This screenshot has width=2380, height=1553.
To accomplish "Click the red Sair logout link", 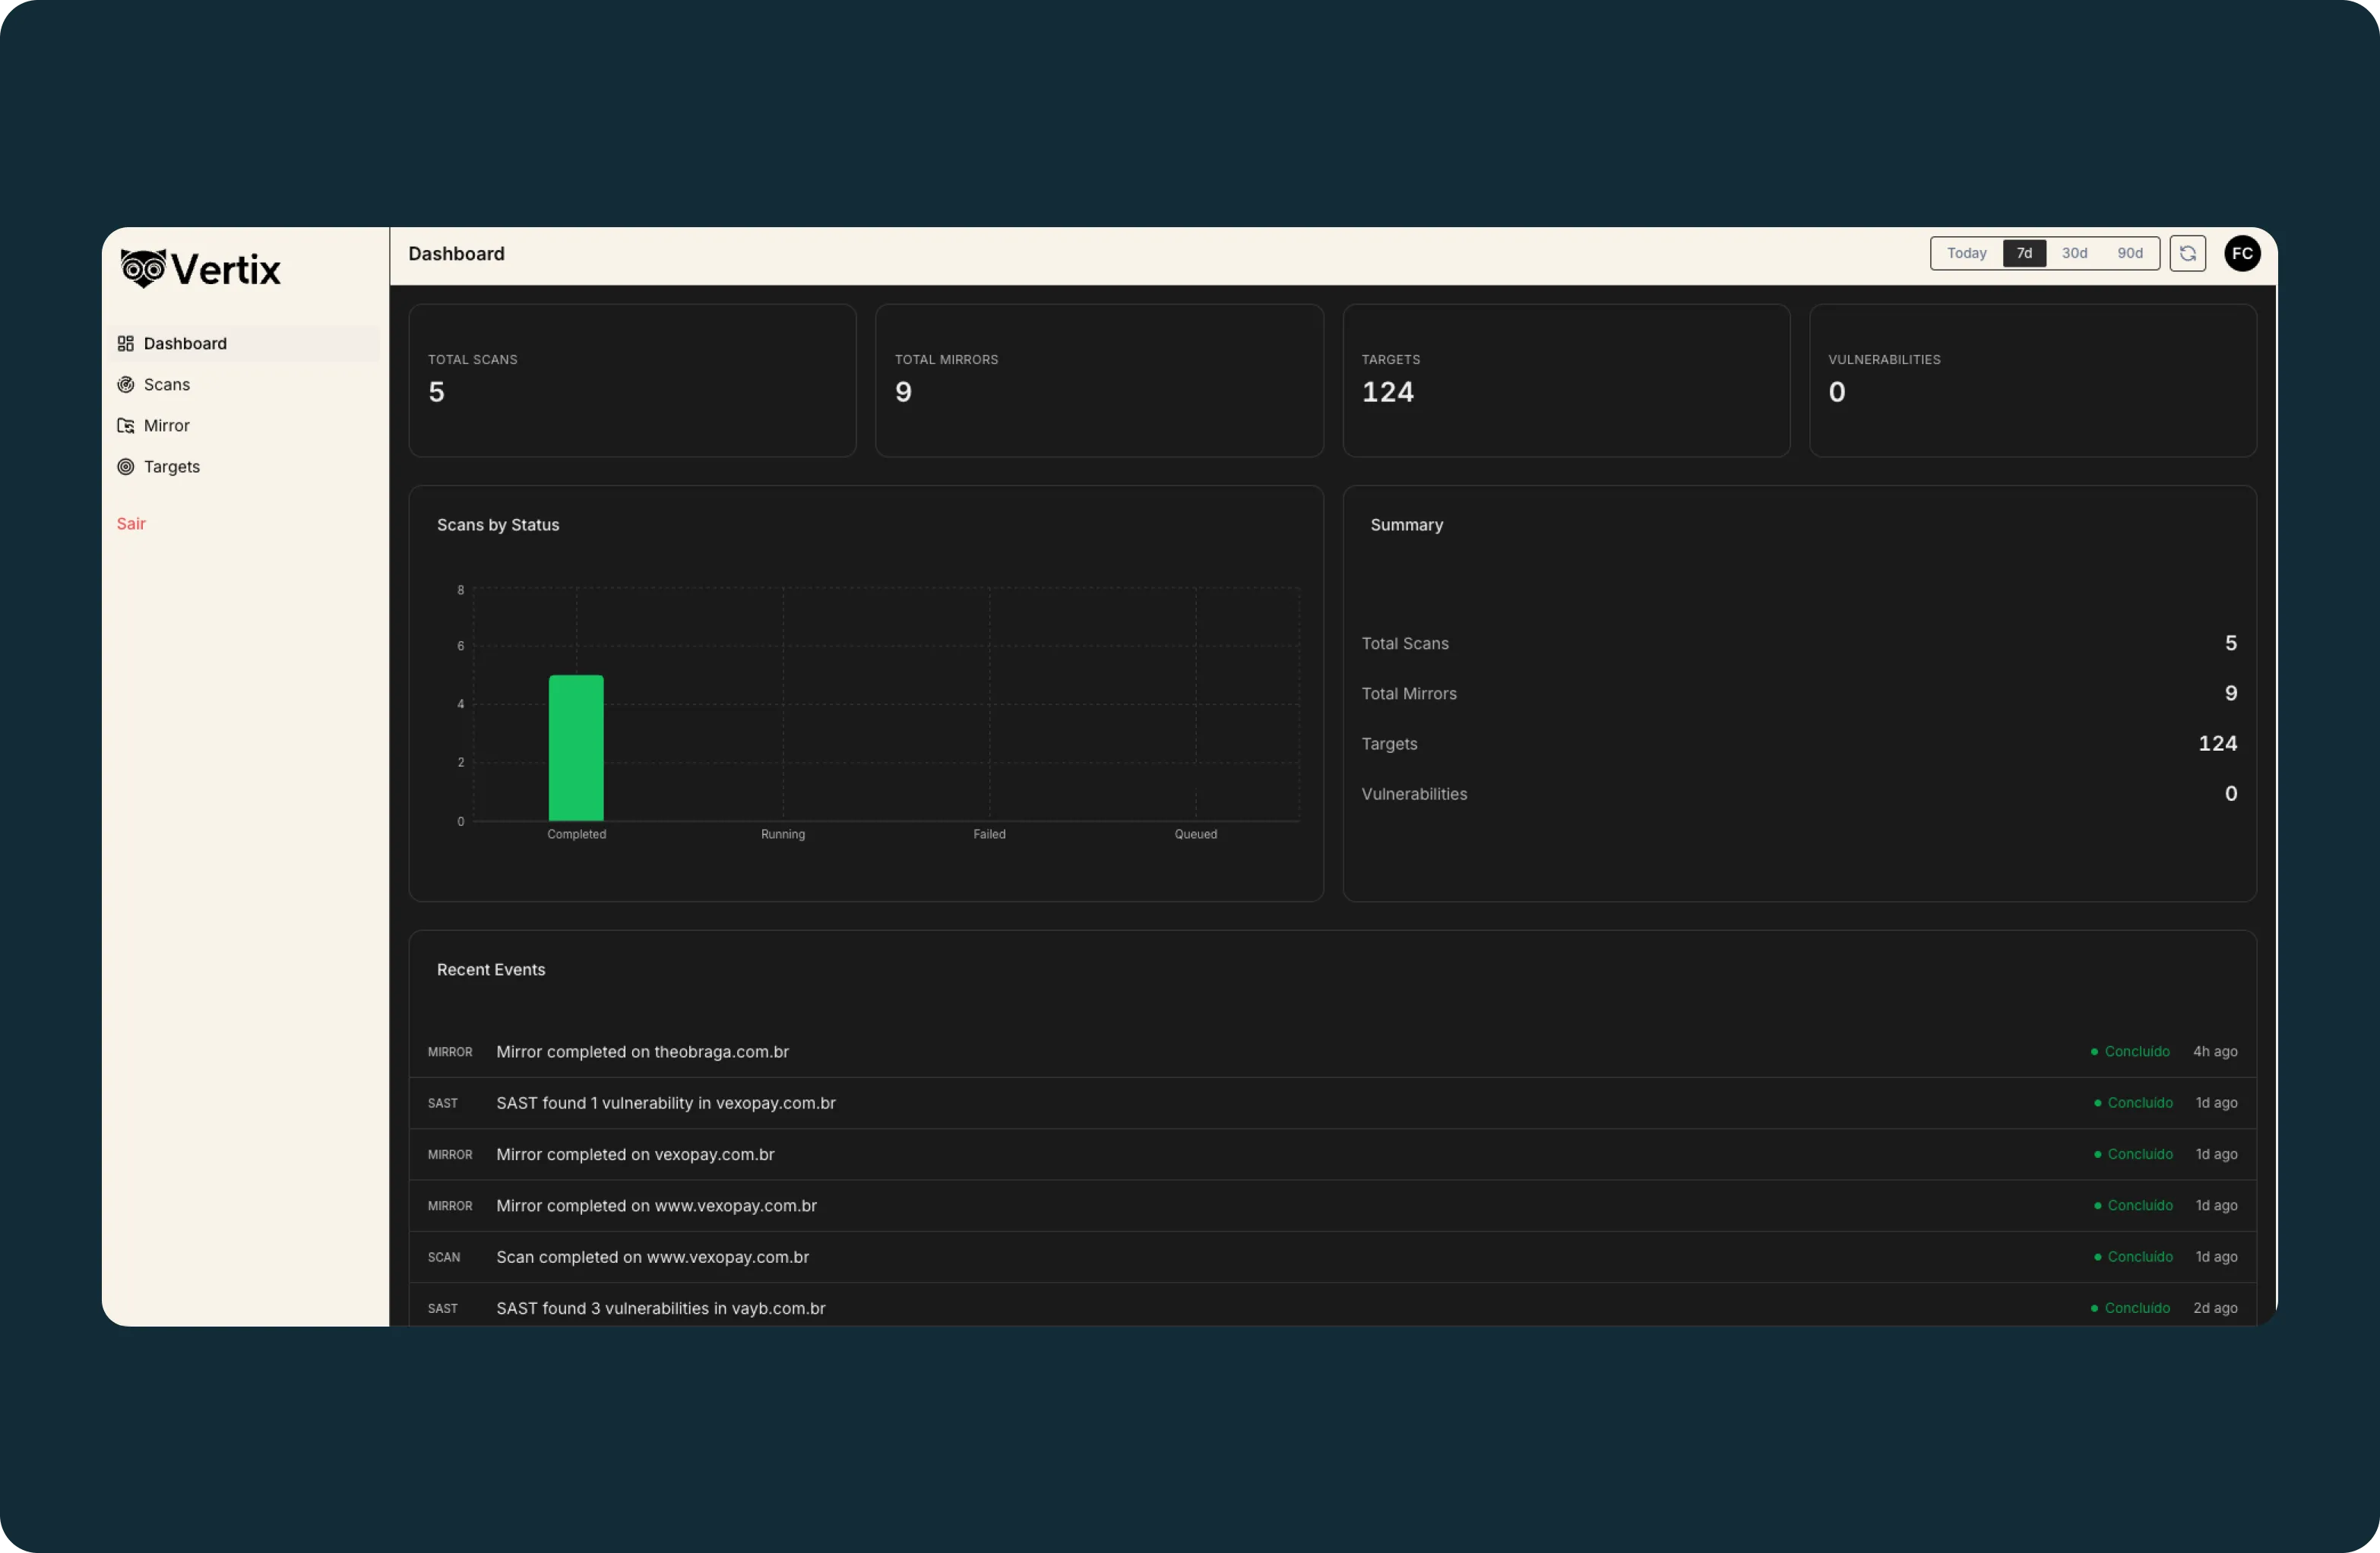I will pos(131,523).
